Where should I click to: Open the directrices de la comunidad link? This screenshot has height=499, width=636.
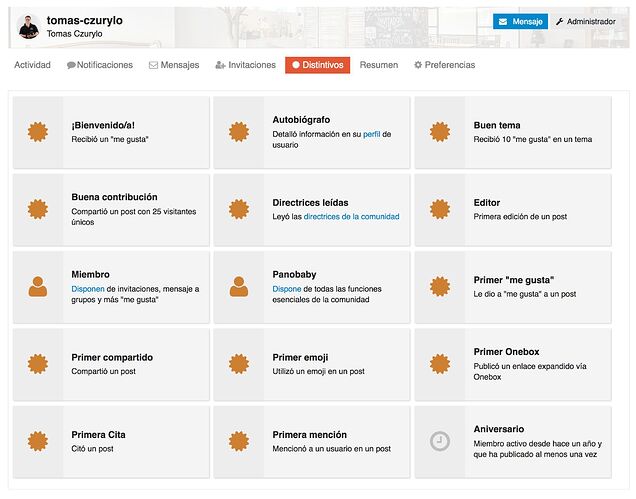352,217
